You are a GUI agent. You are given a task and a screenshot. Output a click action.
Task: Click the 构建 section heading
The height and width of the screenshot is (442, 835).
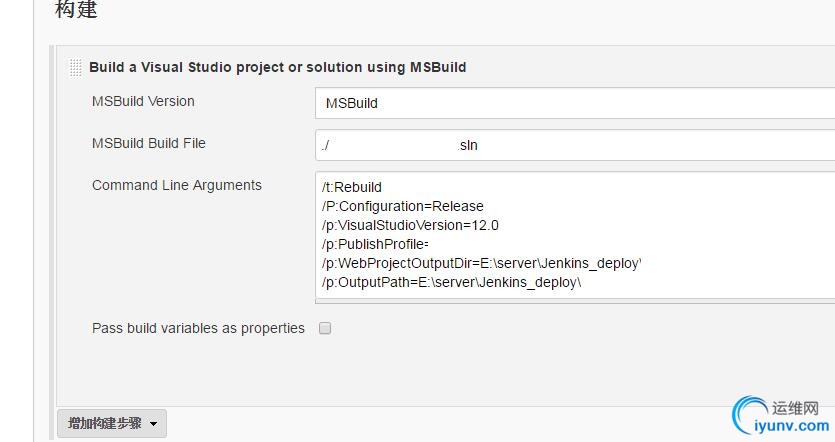point(76,10)
